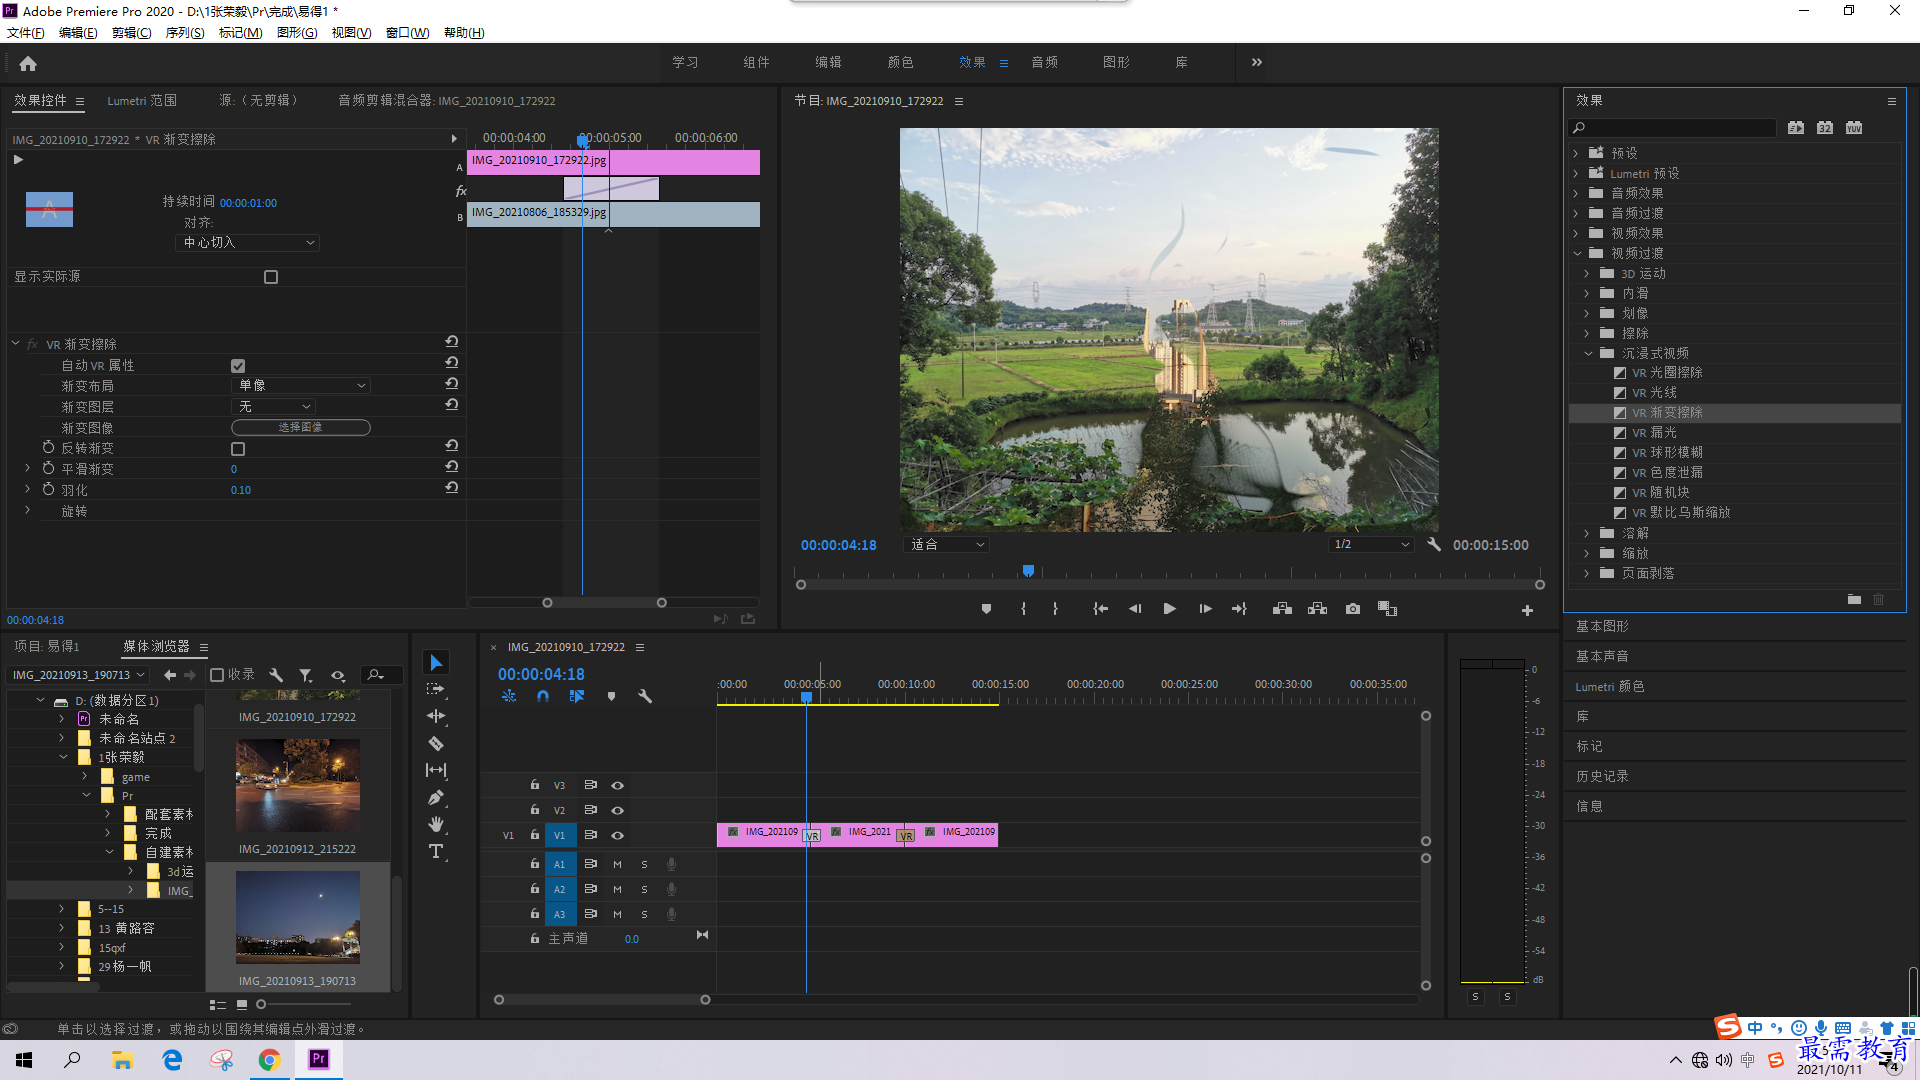Lock track V3

click(534, 785)
